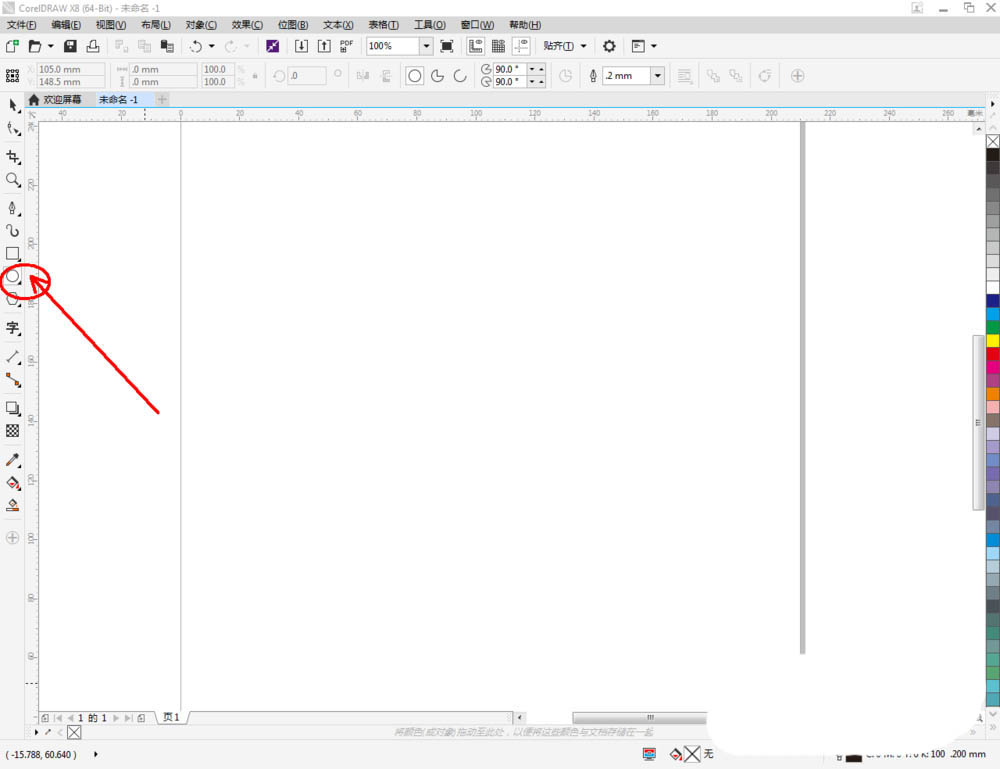The height and width of the screenshot is (769, 1000).
Task: Select the Color Eyedropper tool
Action: tap(13, 460)
